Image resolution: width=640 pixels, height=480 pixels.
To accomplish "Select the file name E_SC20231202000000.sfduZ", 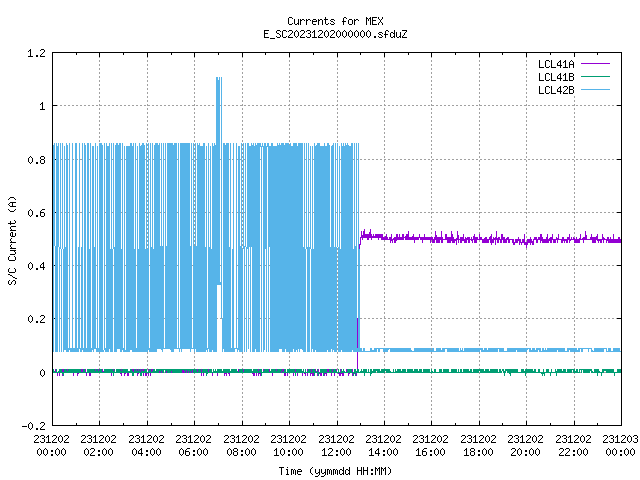I will [335, 34].
